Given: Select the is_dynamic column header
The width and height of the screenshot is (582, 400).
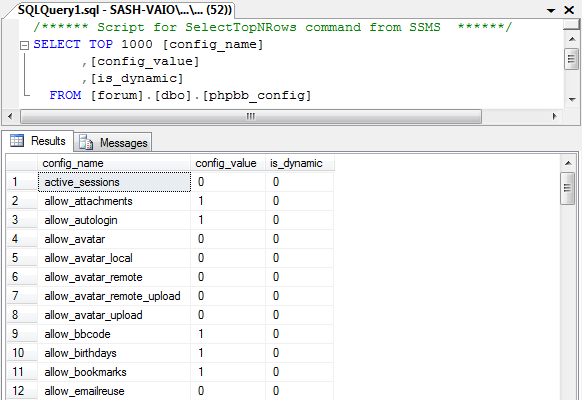Looking at the screenshot, I should click(300, 163).
